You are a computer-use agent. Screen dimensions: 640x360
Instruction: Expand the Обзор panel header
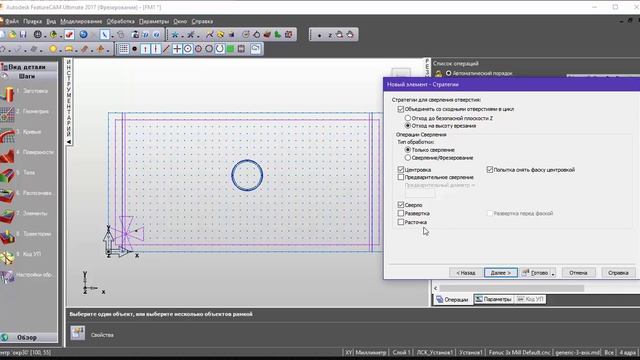click(x=29, y=338)
